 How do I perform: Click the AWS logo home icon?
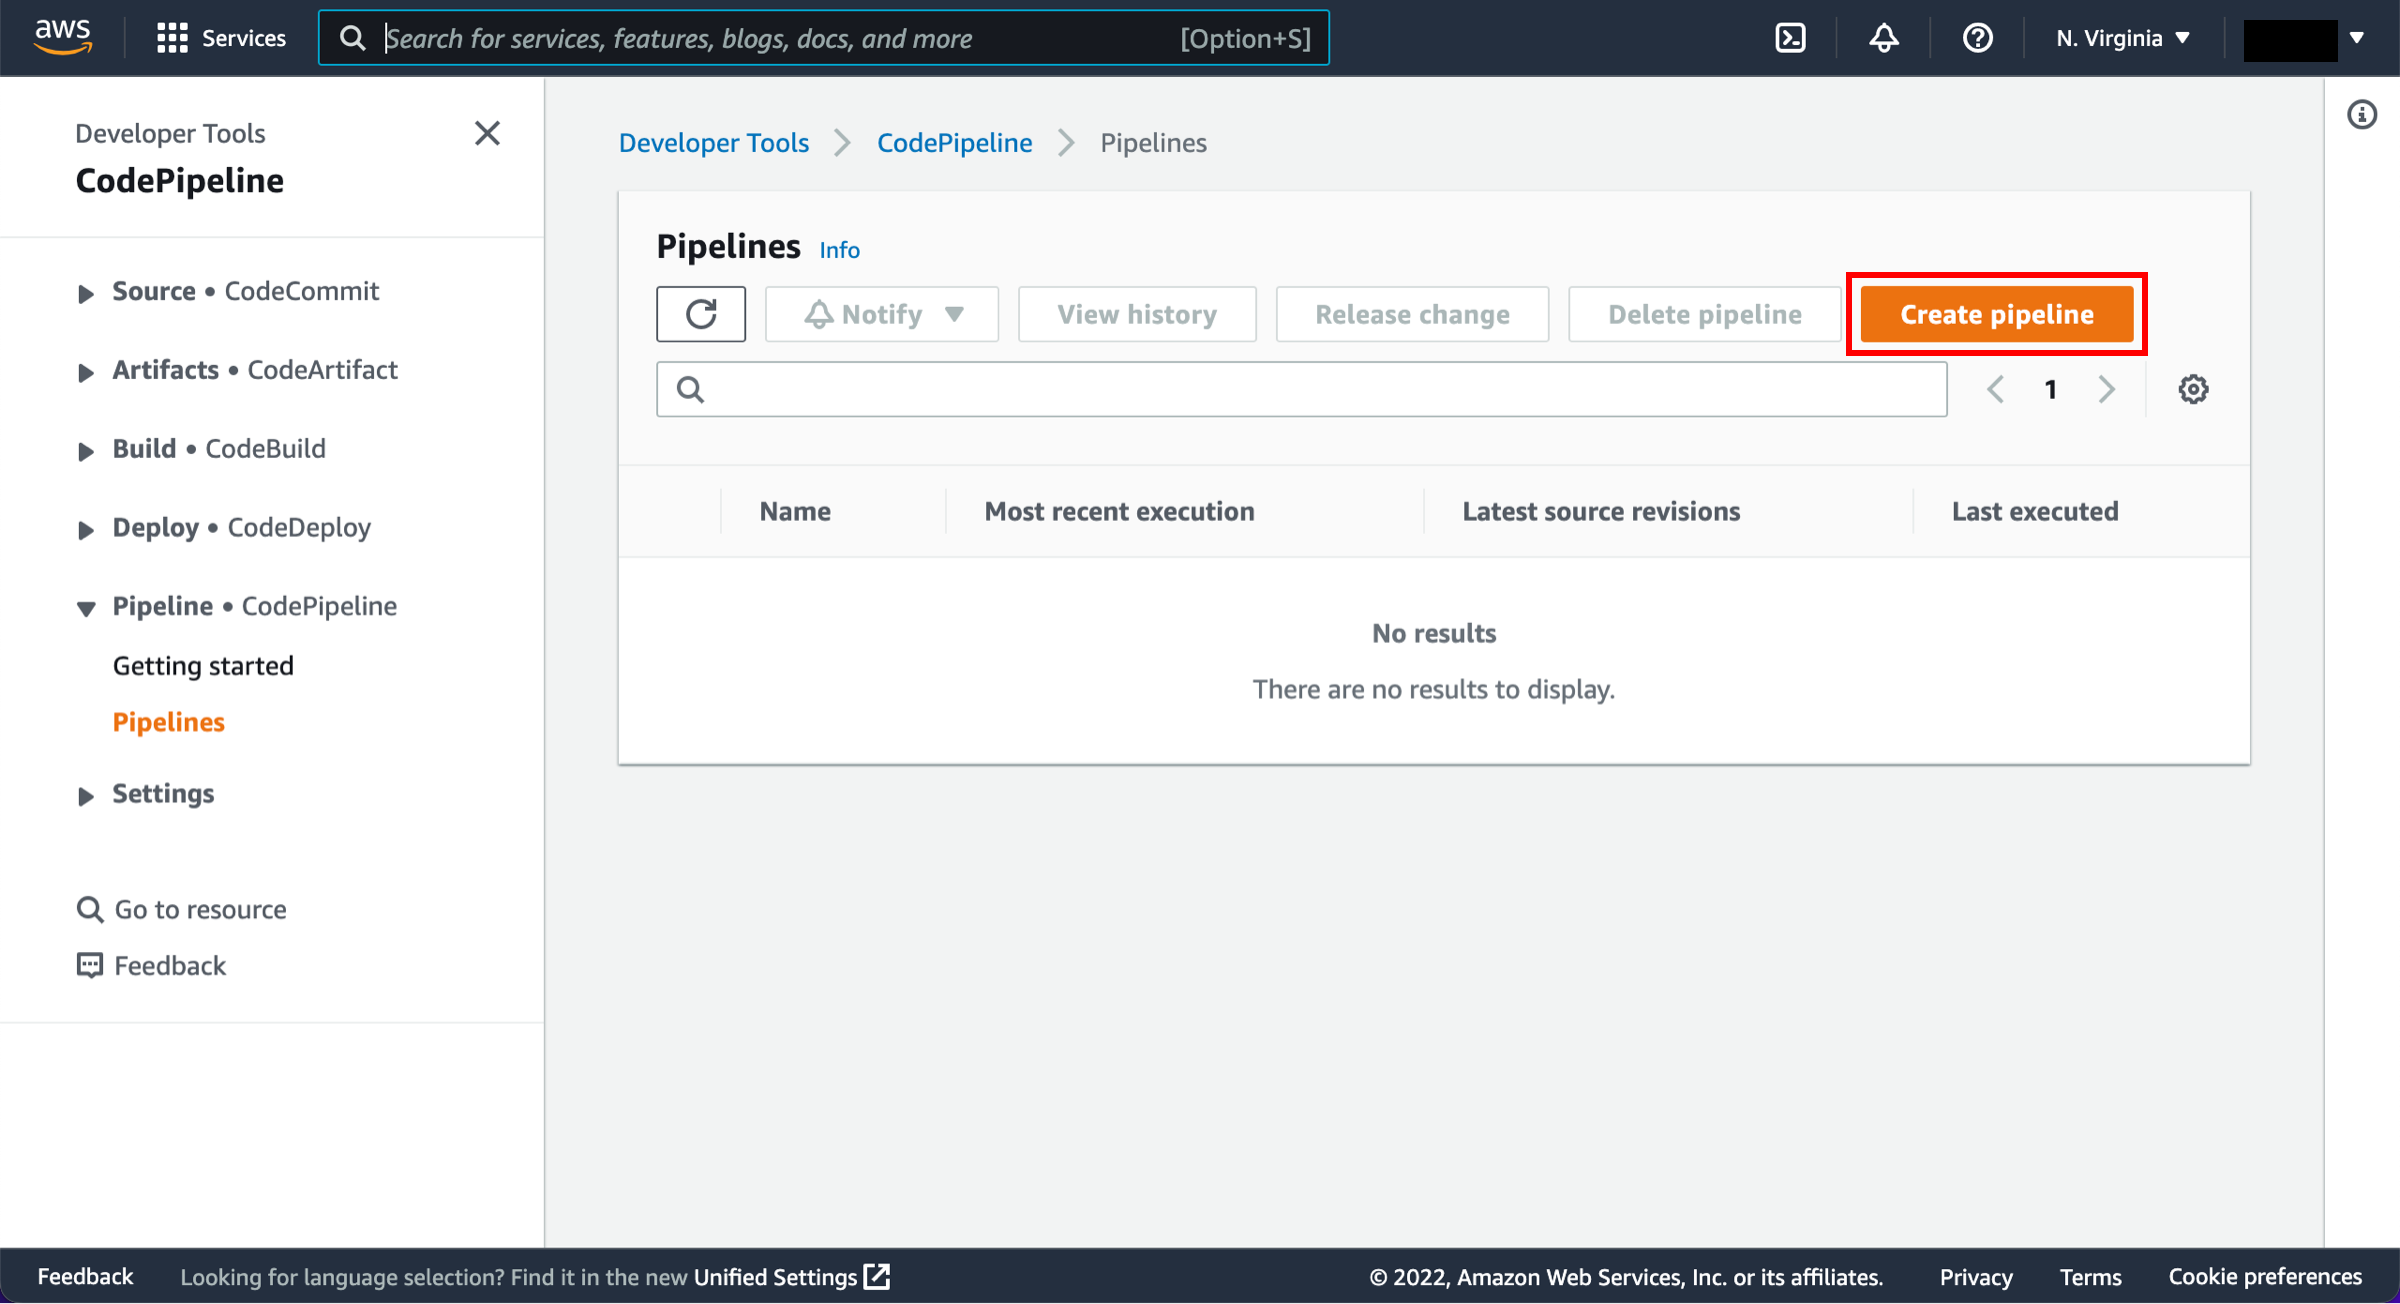[63, 37]
